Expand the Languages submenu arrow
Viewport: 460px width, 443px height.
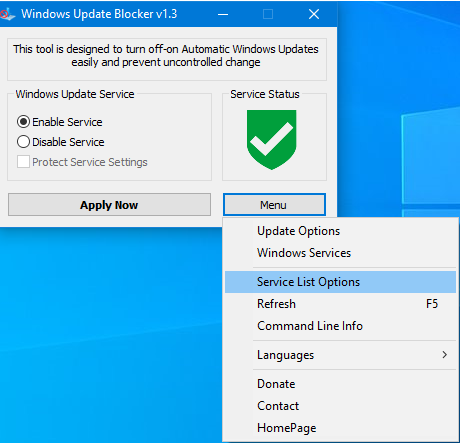click(x=444, y=355)
